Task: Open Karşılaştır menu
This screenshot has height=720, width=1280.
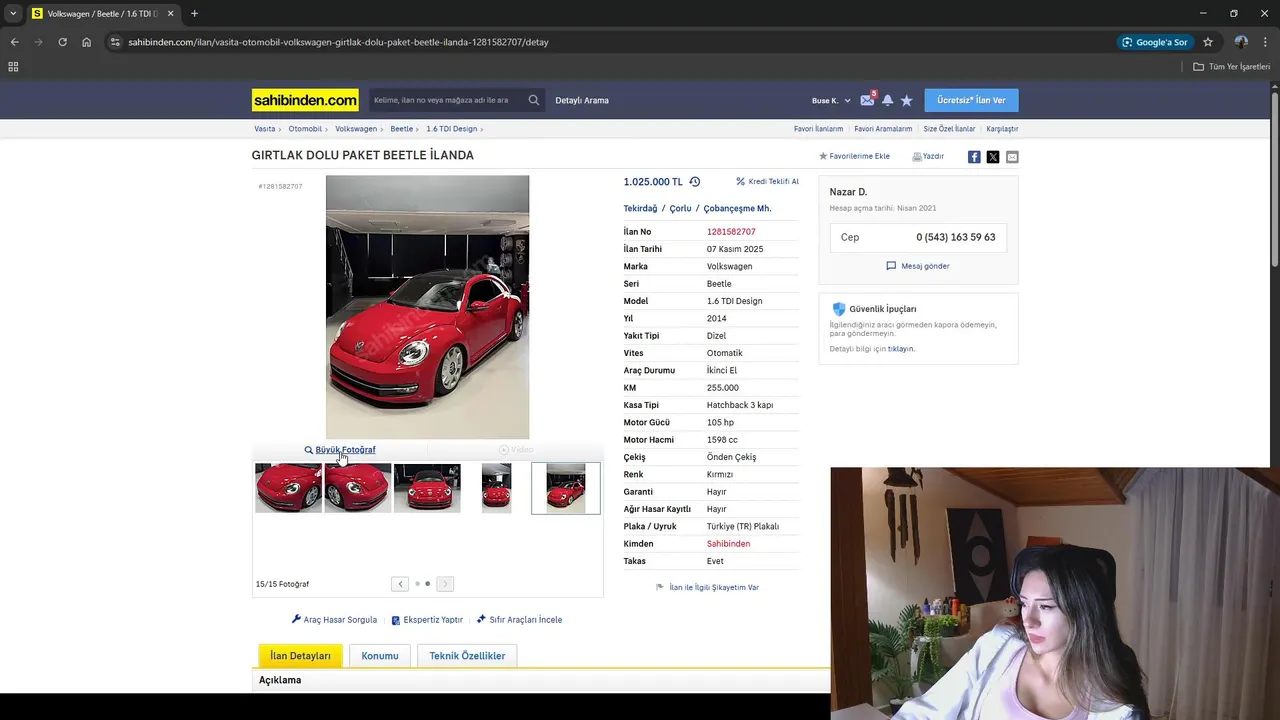Action: tap(1002, 129)
